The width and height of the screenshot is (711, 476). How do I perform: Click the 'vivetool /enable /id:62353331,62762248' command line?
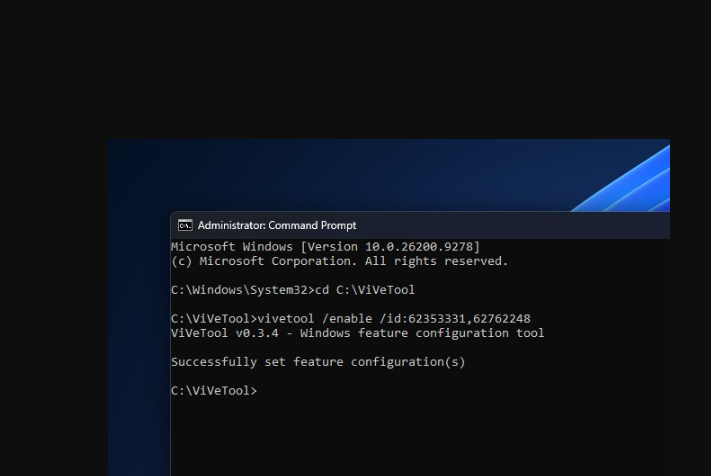click(x=351, y=319)
